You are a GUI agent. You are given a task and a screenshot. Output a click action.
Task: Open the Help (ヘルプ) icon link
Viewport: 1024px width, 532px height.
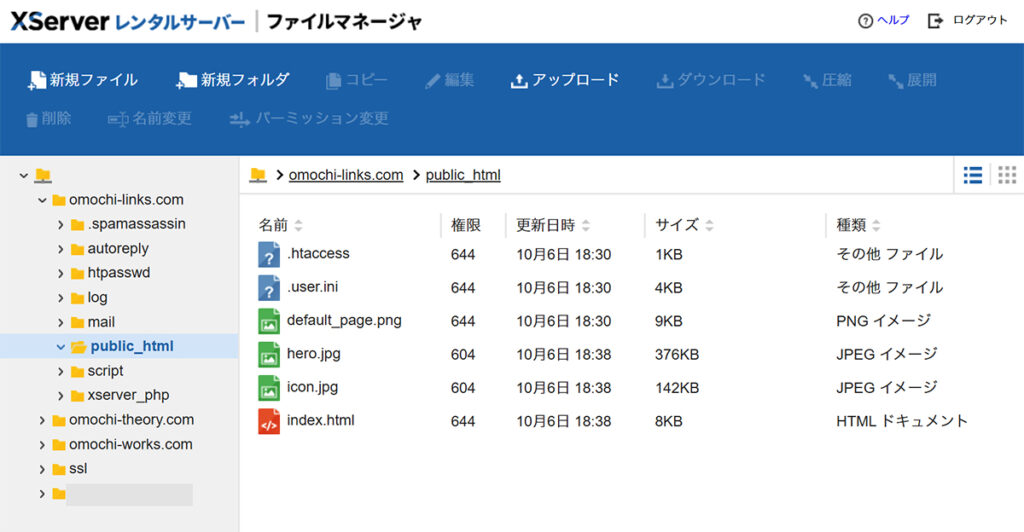(865, 21)
